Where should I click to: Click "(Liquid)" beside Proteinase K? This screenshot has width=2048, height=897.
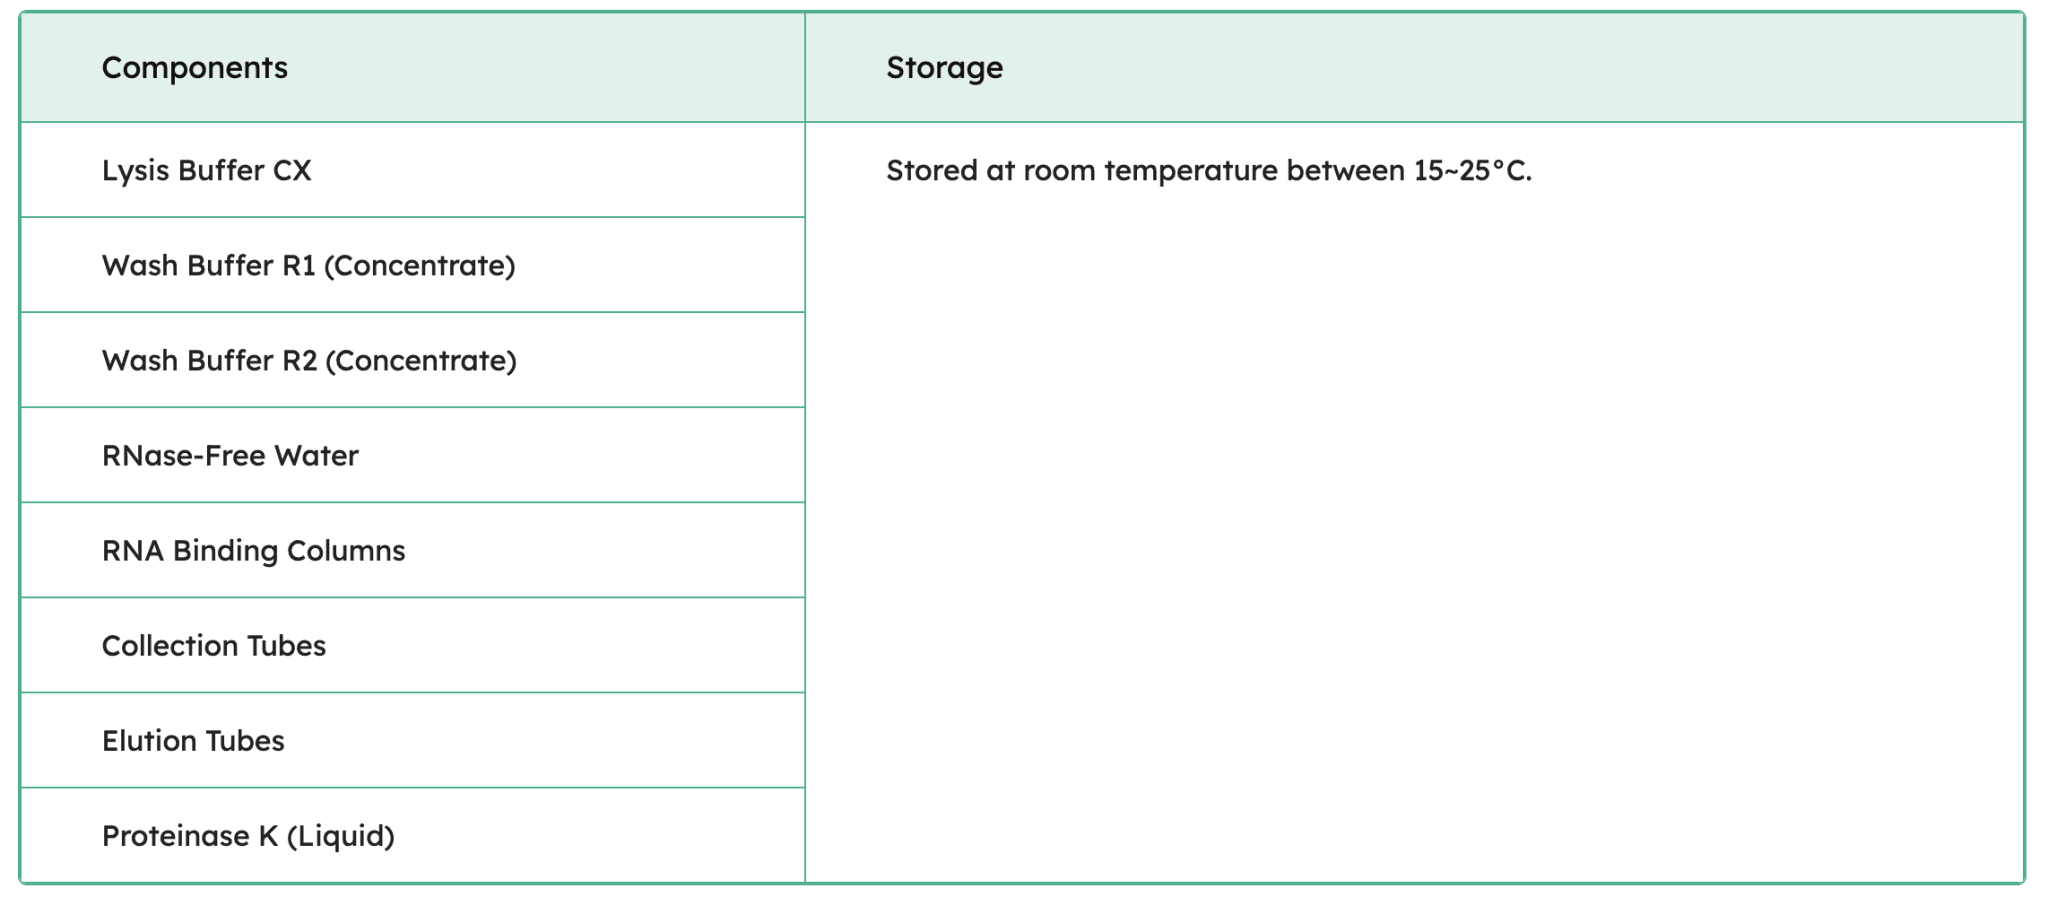pyautogui.click(x=341, y=836)
